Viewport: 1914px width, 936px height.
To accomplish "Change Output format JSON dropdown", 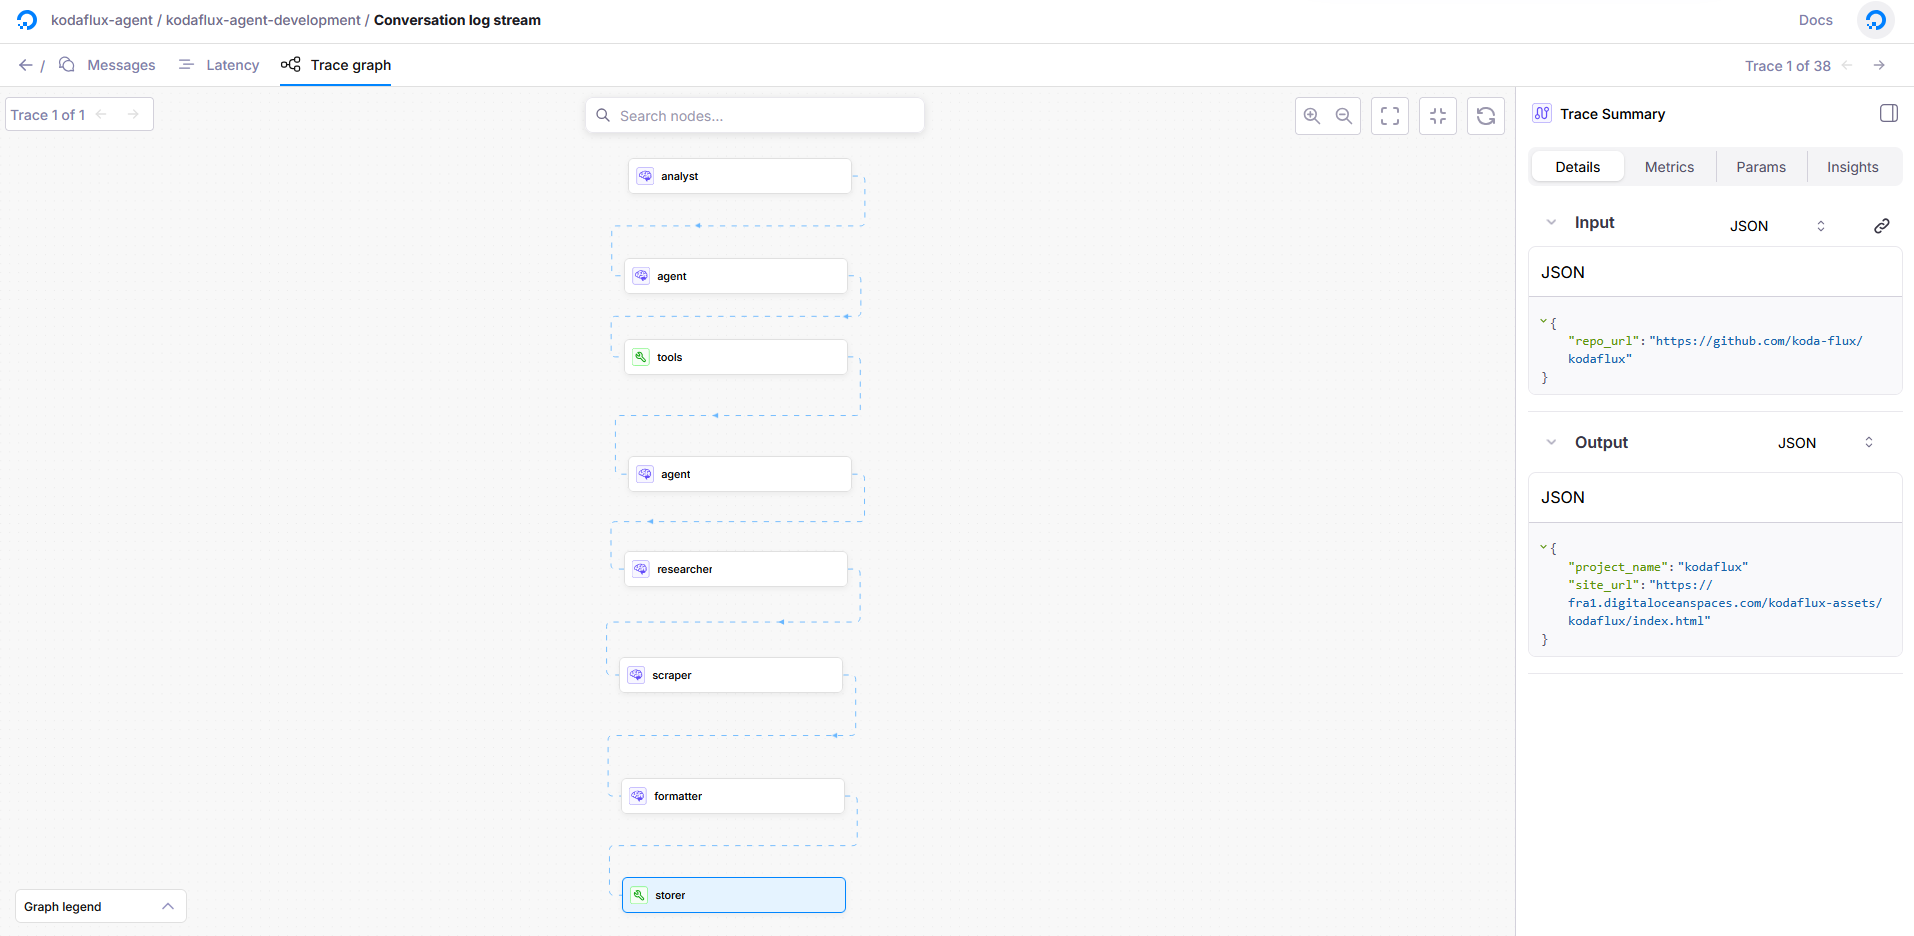I will tap(1825, 443).
